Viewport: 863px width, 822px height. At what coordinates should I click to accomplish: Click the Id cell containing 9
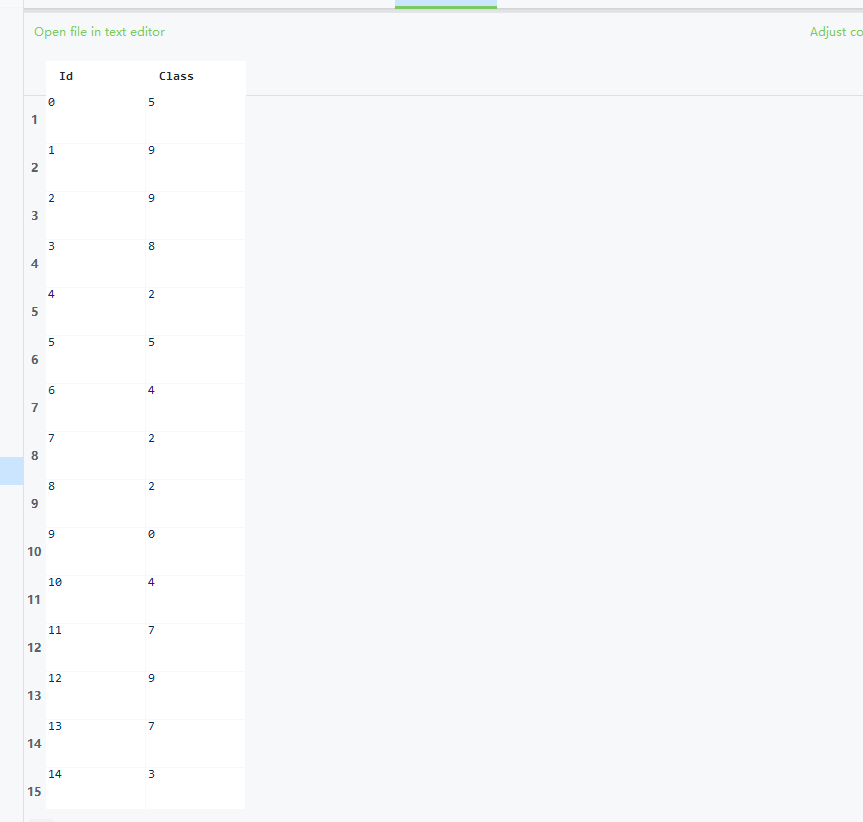(95, 551)
